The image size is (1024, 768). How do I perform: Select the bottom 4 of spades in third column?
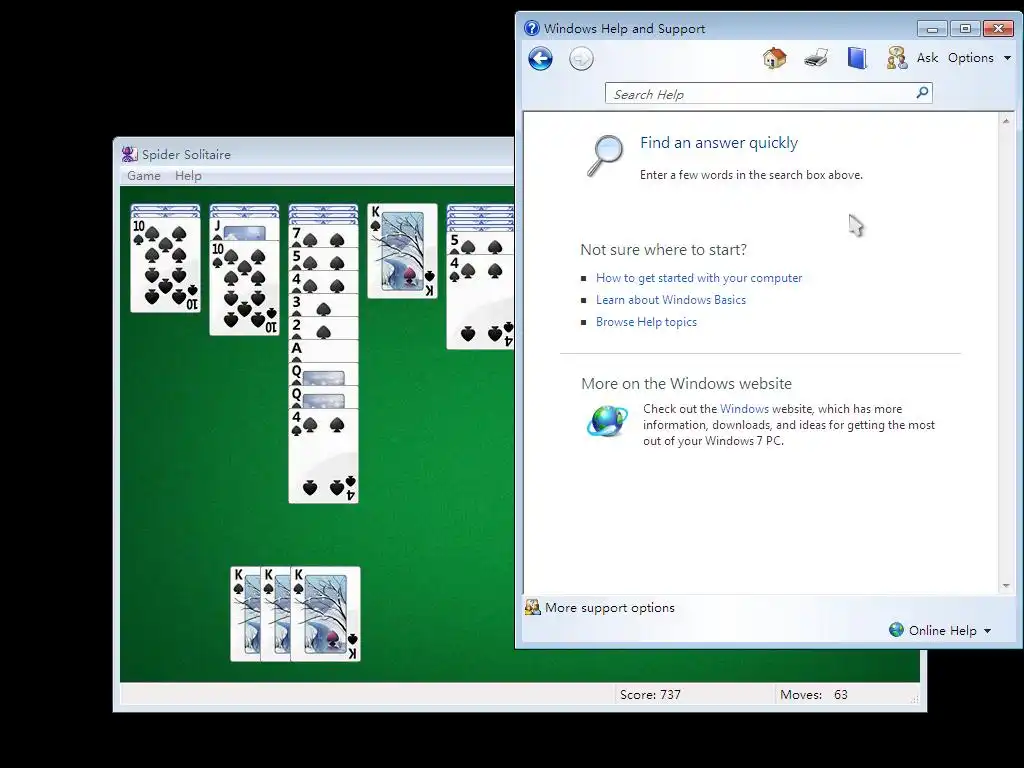[x=323, y=456]
